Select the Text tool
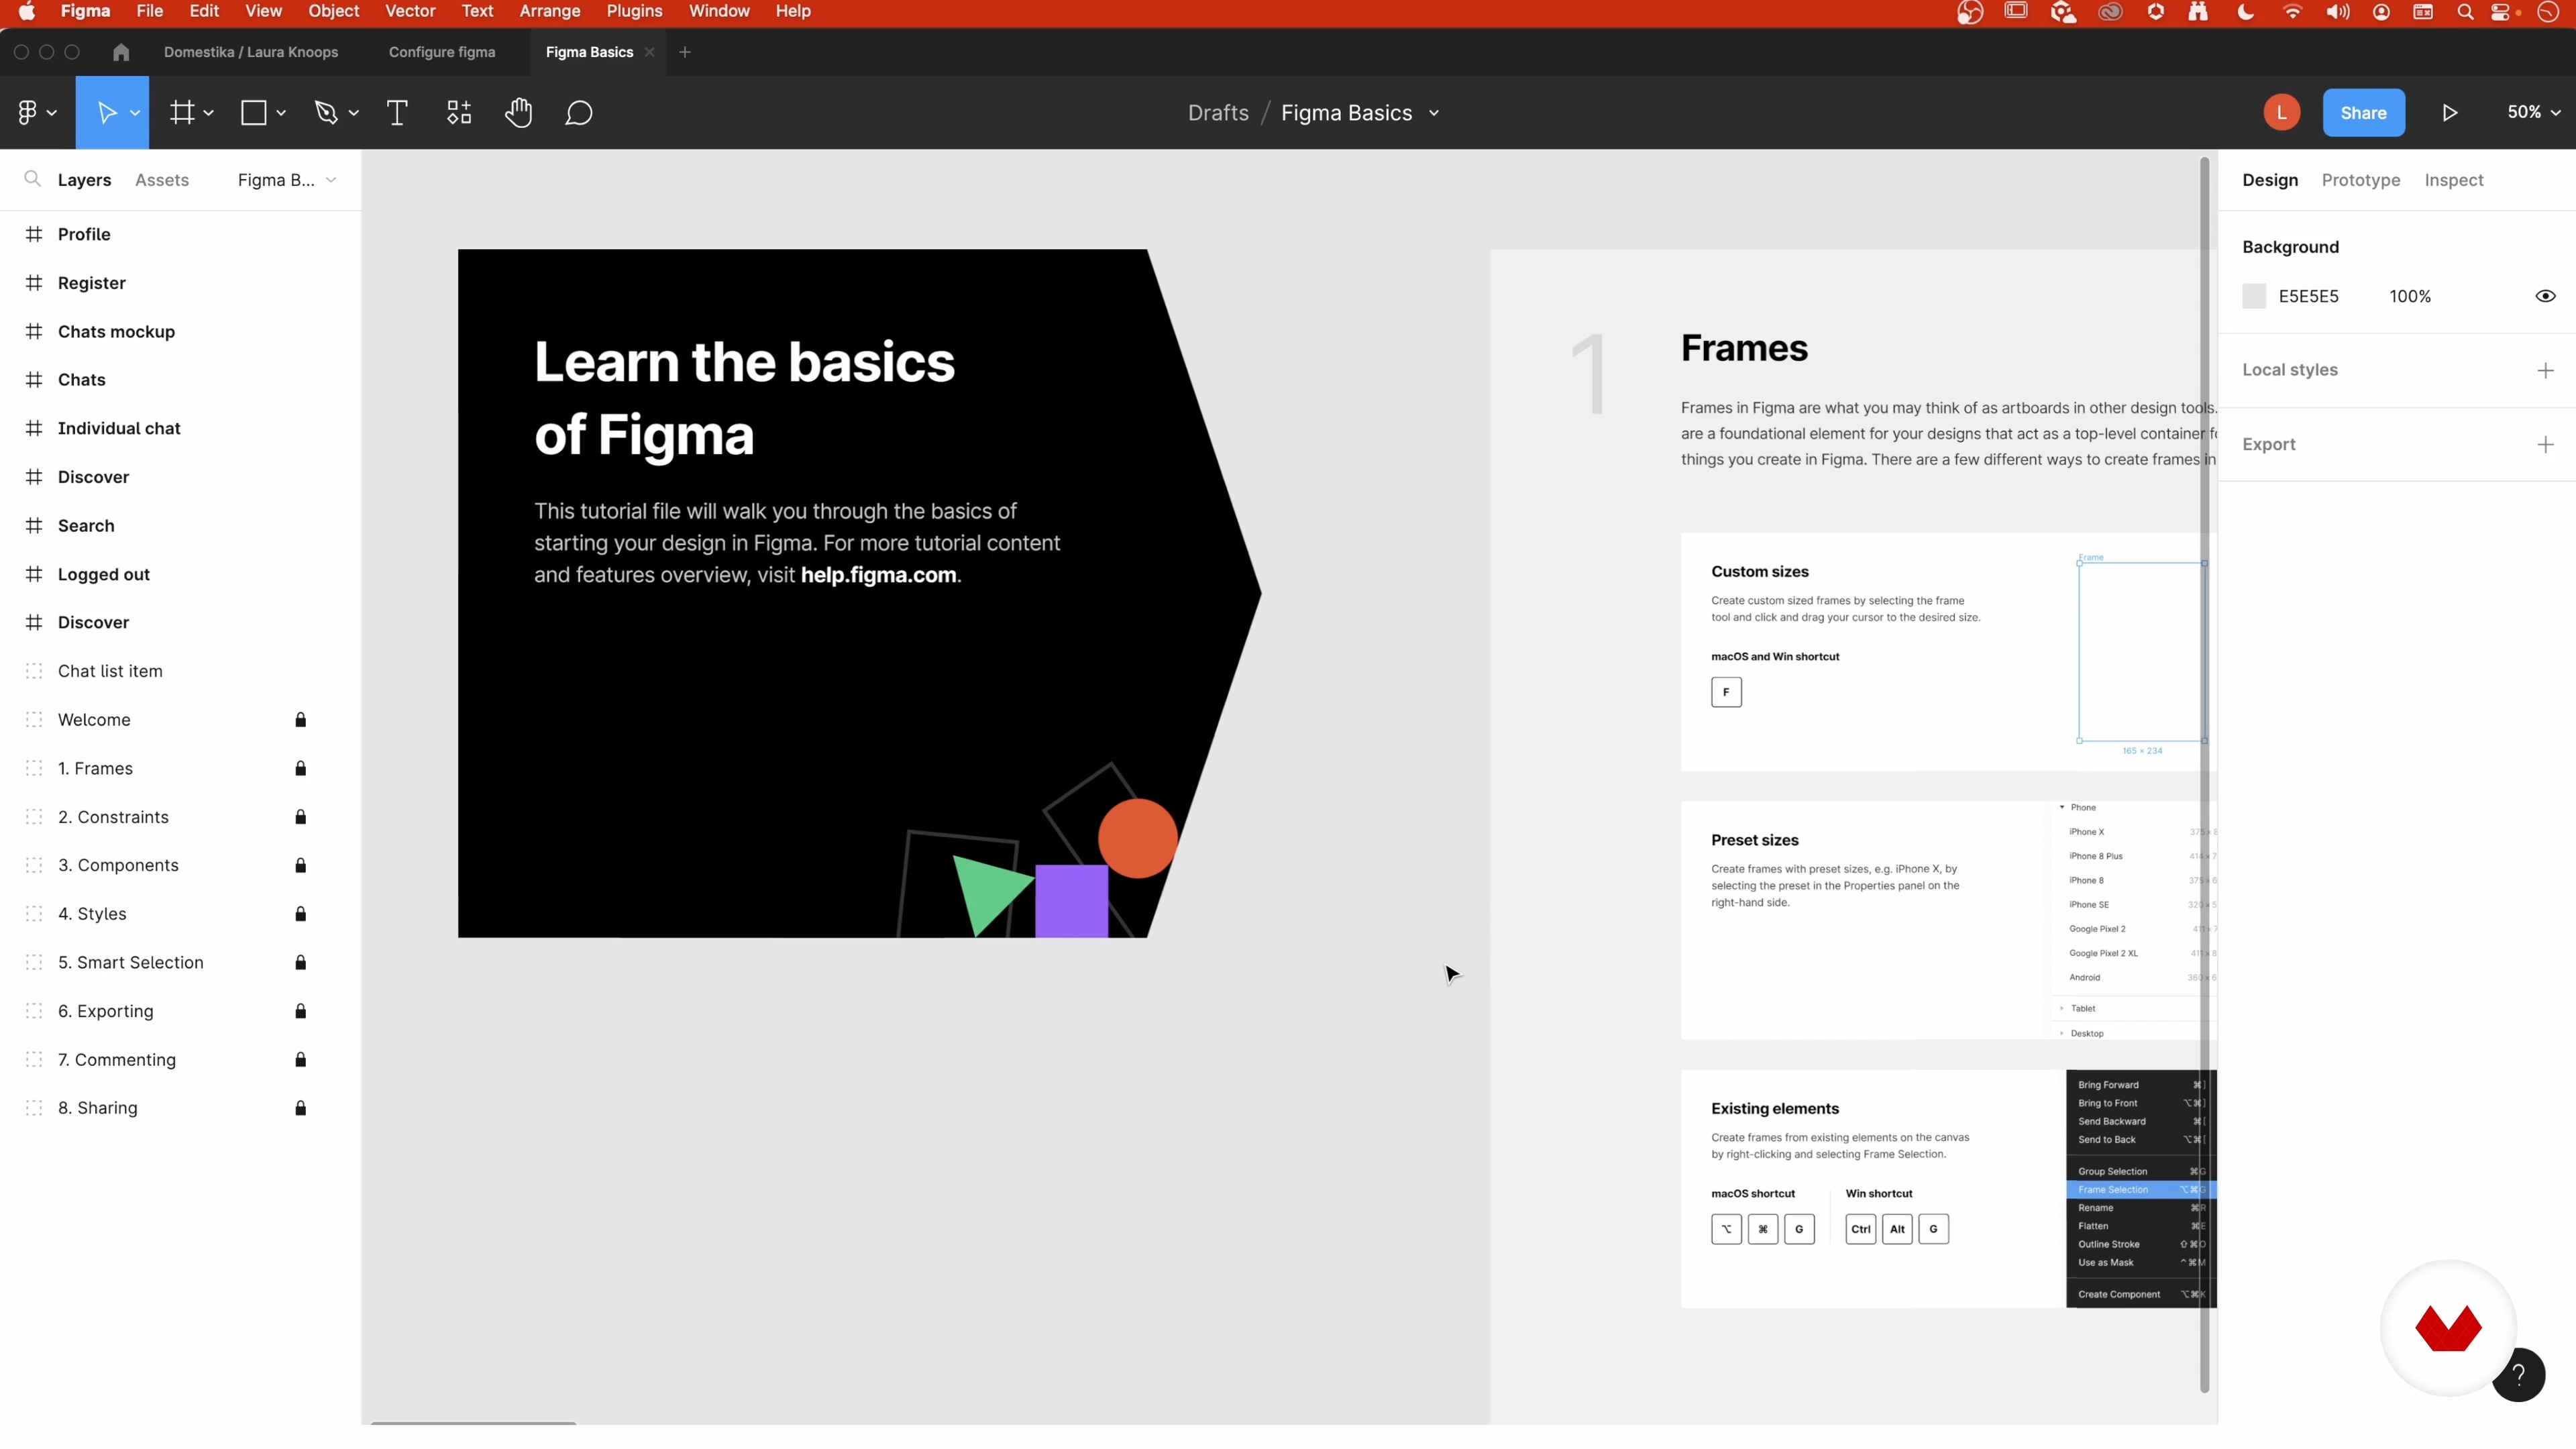 (397, 113)
